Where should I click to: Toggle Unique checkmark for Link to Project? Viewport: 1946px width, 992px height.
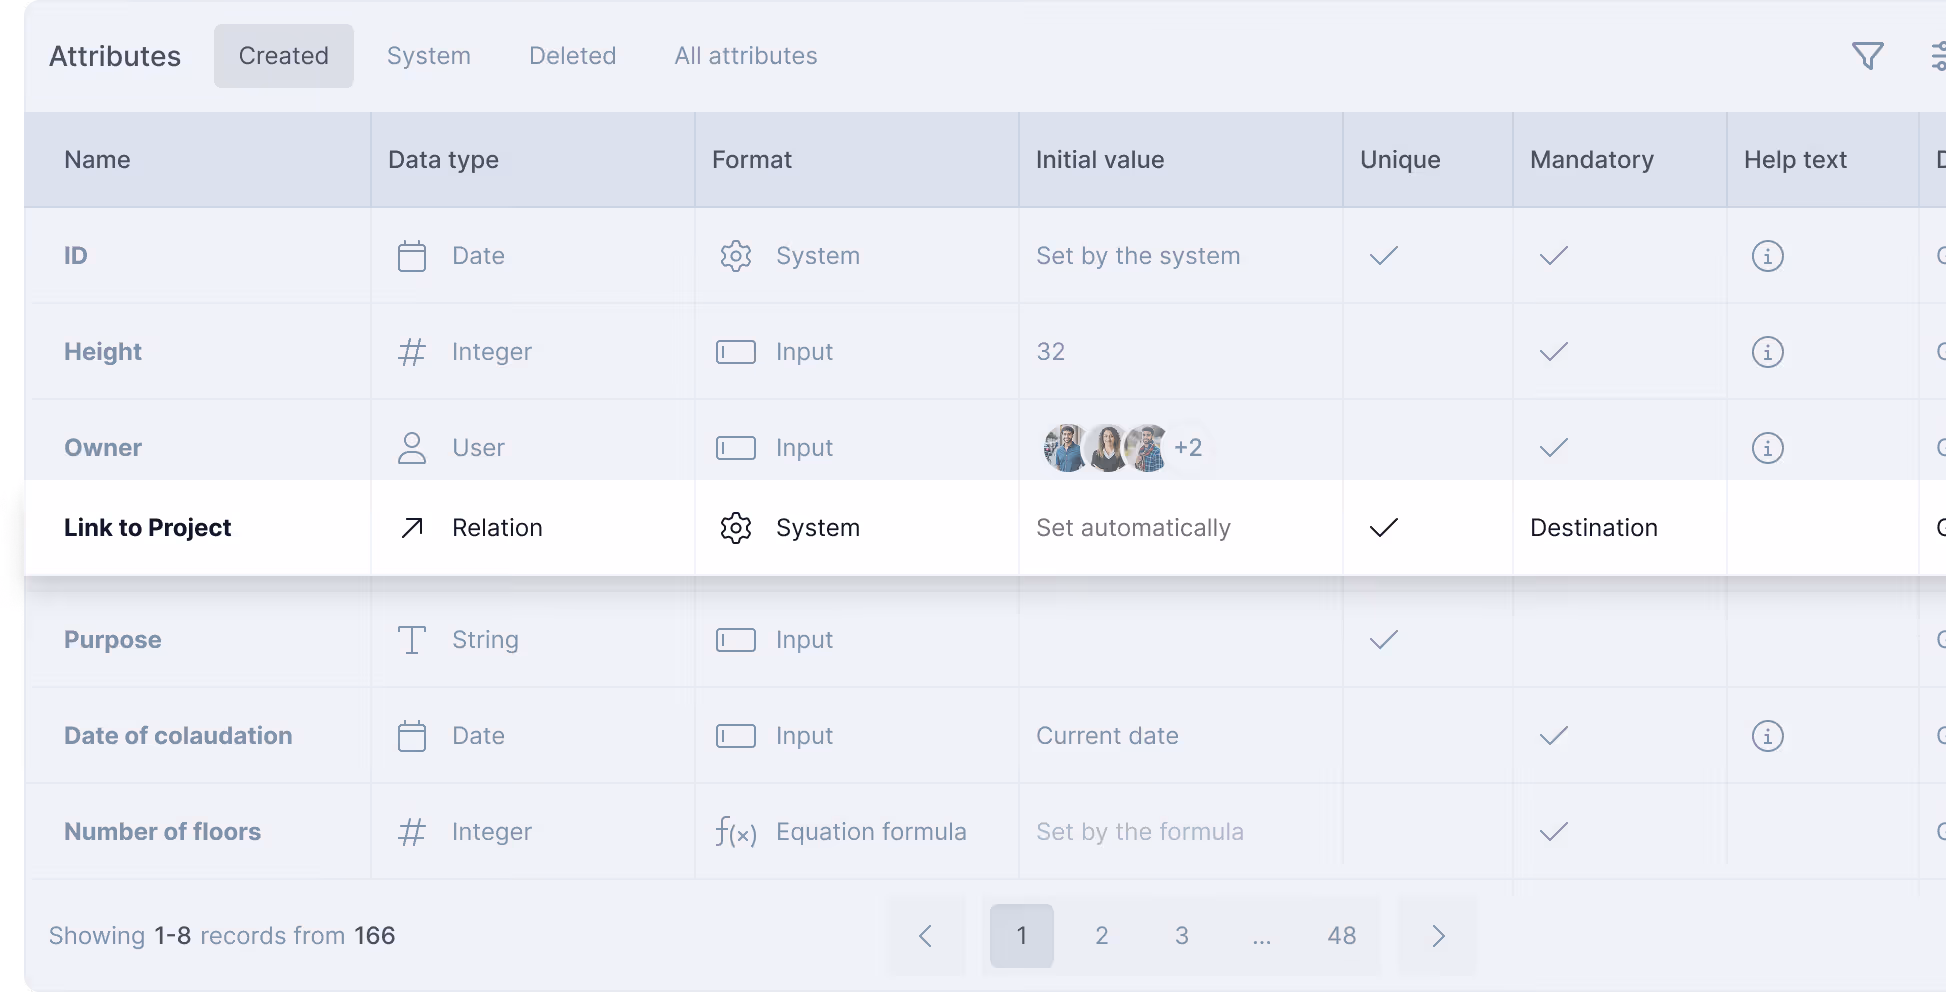point(1384,528)
